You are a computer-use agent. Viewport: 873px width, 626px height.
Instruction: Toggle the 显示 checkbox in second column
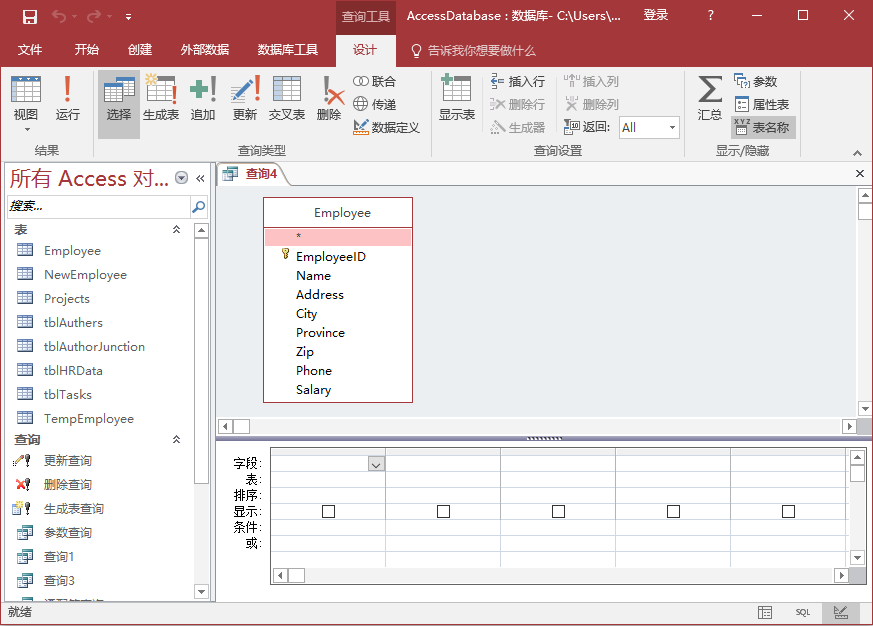pyautogui.click(x=443, y=511)
